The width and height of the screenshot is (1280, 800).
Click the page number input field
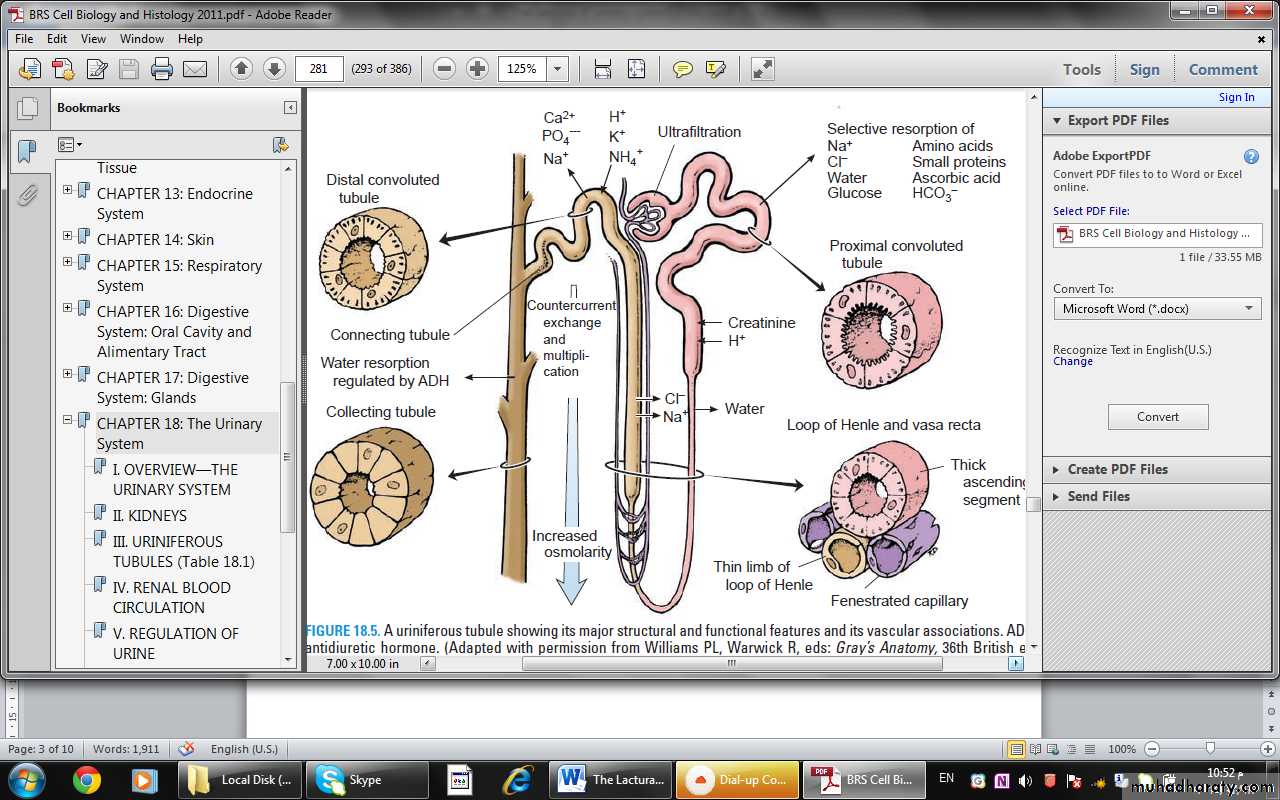pyautogui.click(x=319, y=69)
